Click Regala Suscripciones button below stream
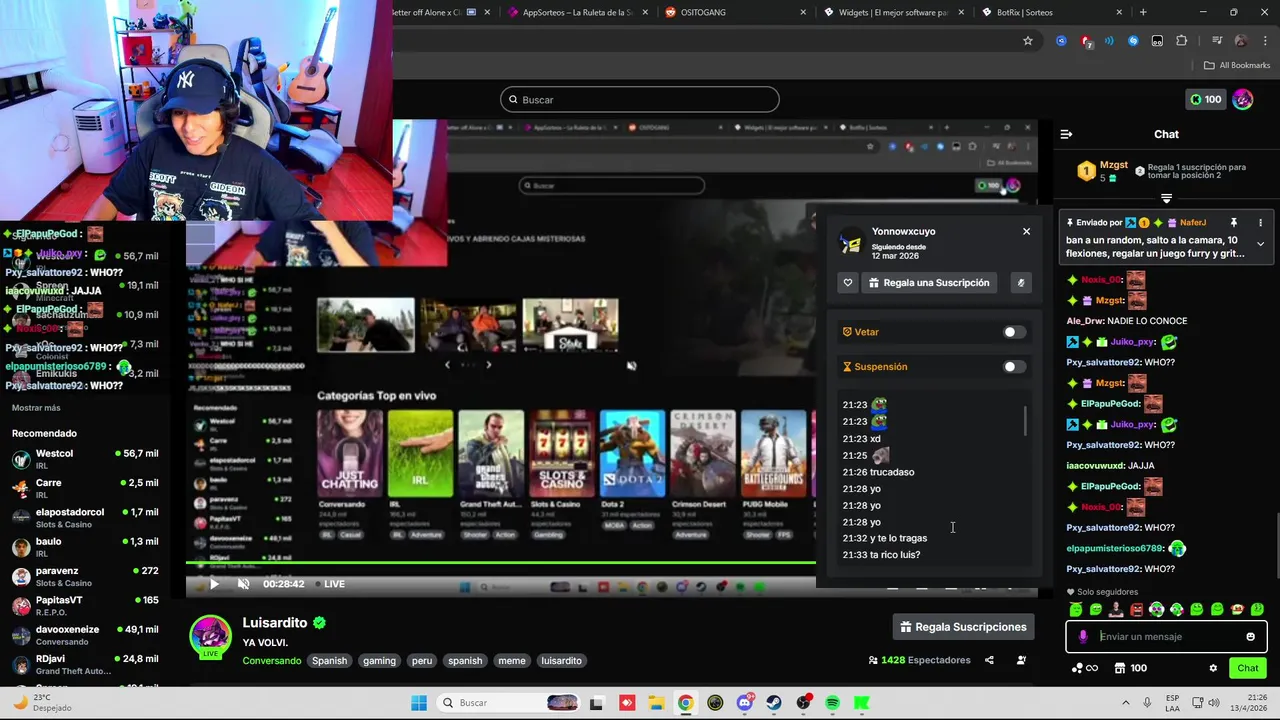1280x720 pixels. tap(964, 627)
